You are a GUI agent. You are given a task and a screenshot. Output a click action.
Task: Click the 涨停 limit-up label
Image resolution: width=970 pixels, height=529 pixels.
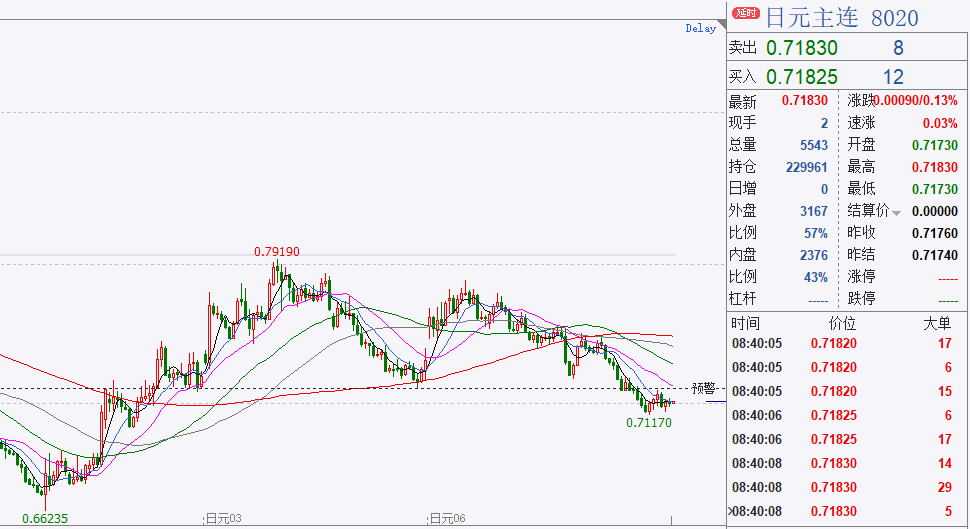coord(861,277)
